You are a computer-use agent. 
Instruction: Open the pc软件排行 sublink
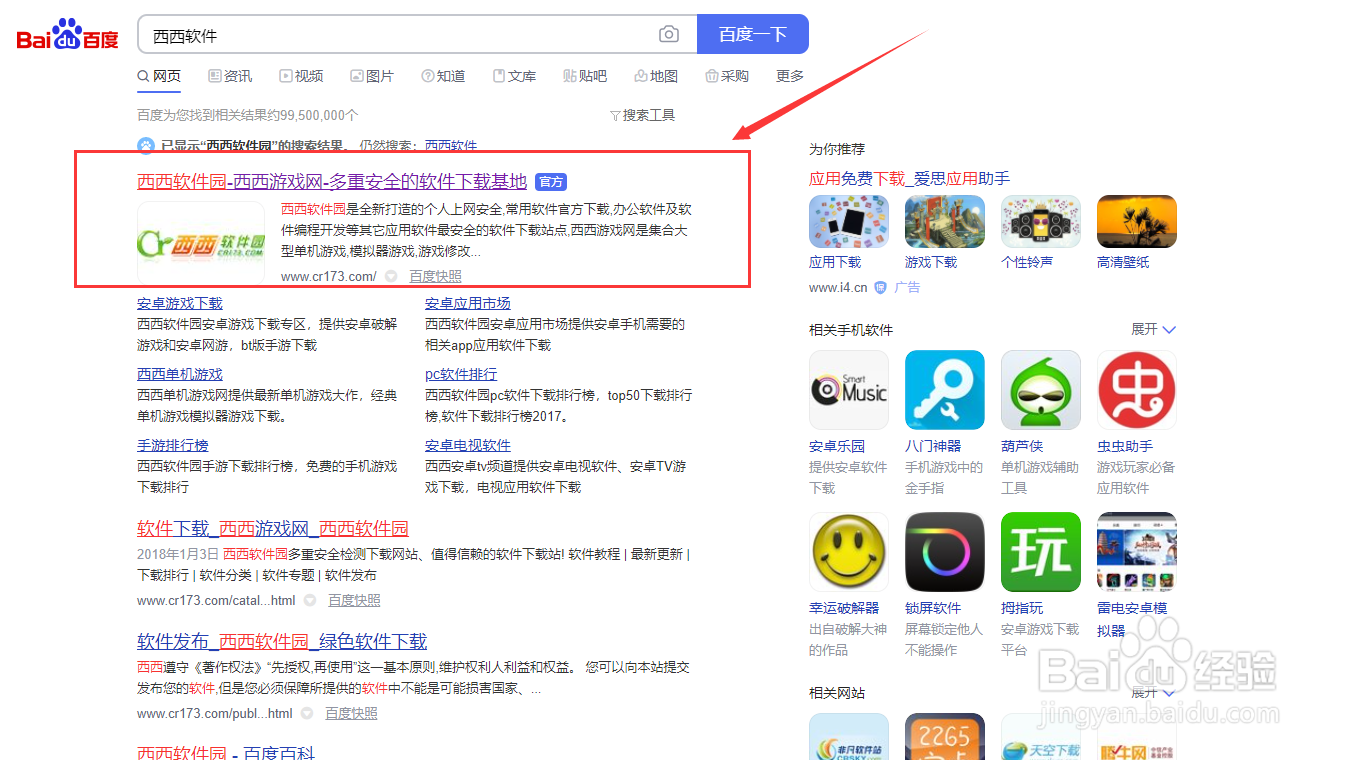461,374
